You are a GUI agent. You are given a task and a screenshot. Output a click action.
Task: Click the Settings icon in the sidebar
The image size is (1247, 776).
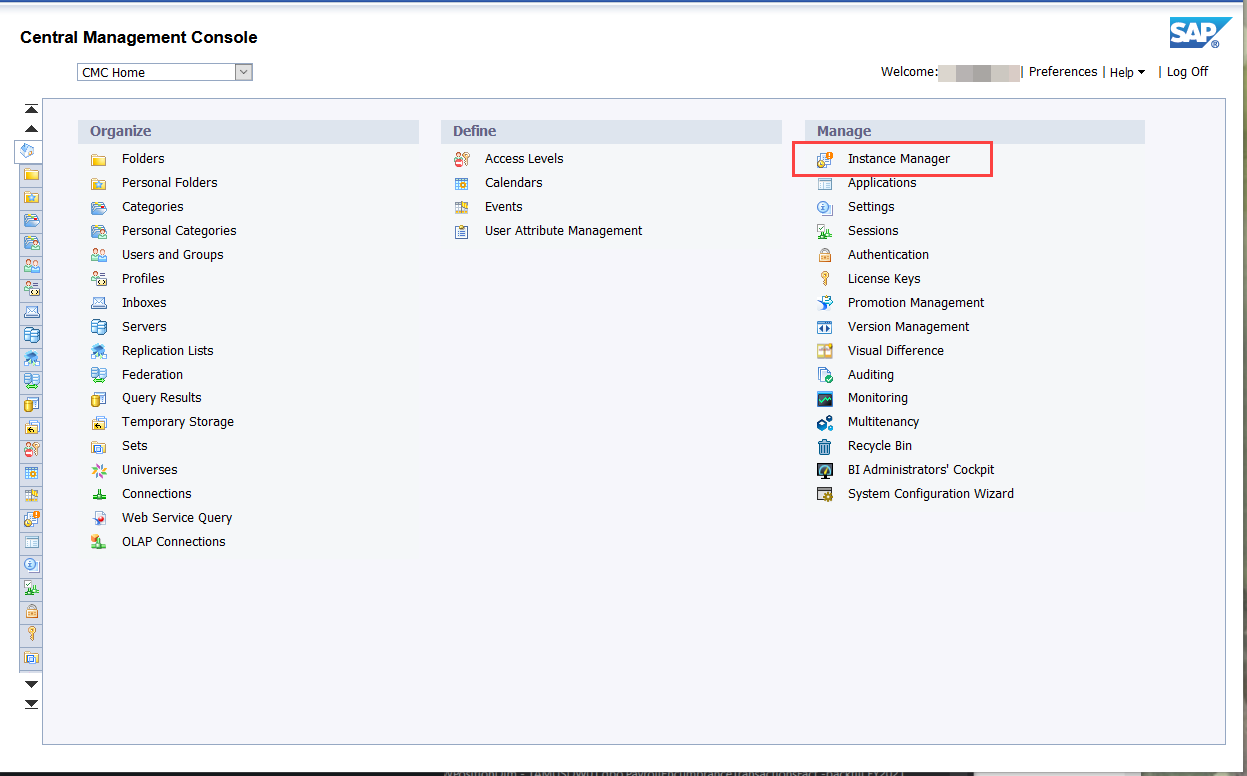[x=32, y=565]
